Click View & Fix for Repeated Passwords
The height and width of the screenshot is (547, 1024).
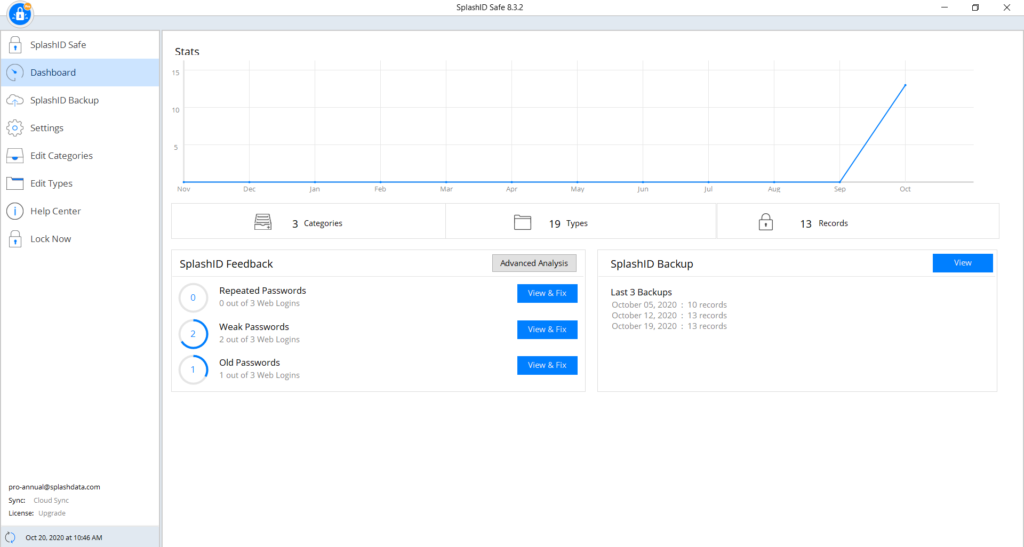[x=547, y=293]
